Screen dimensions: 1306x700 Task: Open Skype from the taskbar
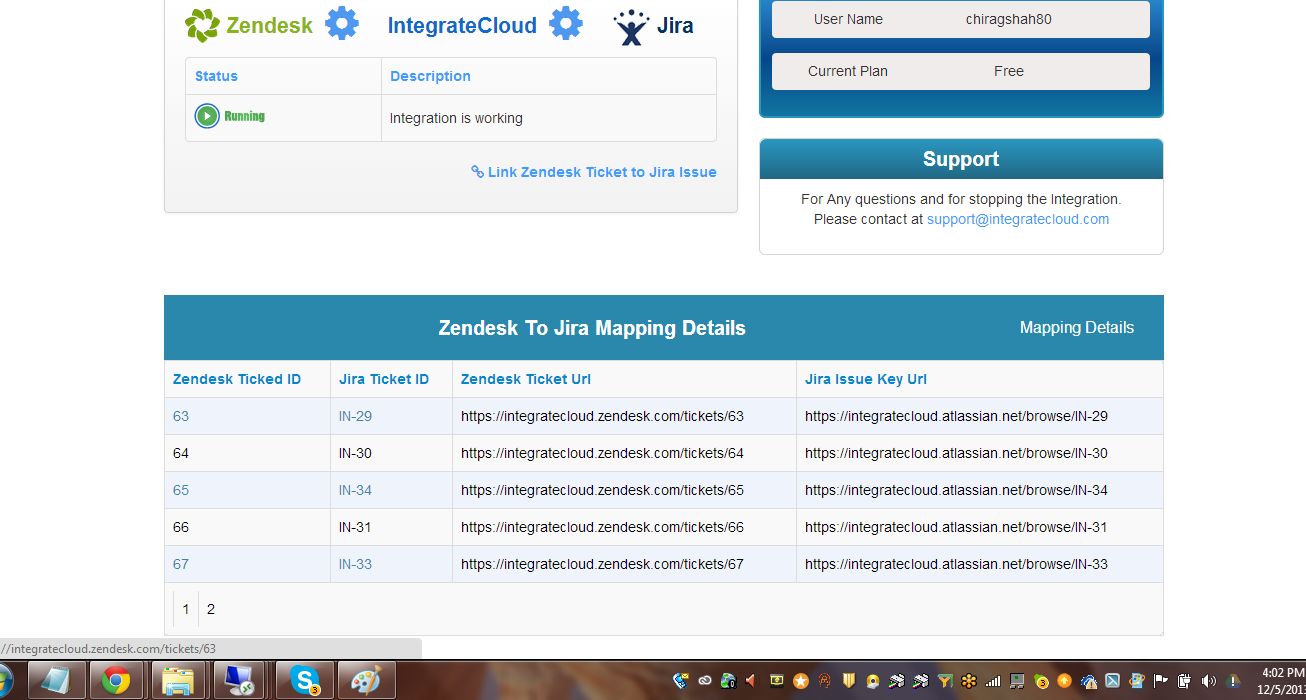click(x=304, y=681)
